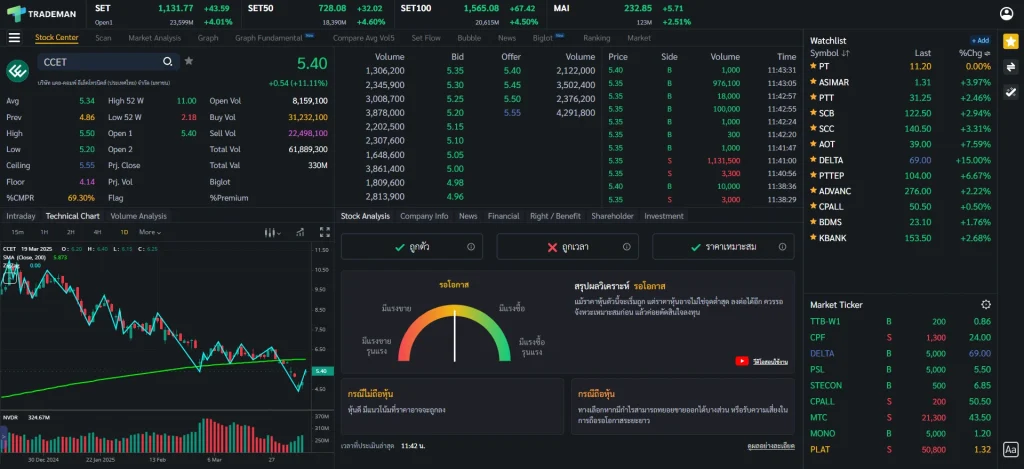Expand the More timeframe dropdown
The width and height of the screenshot is (1024, 469).
click(x=149, y=232)
